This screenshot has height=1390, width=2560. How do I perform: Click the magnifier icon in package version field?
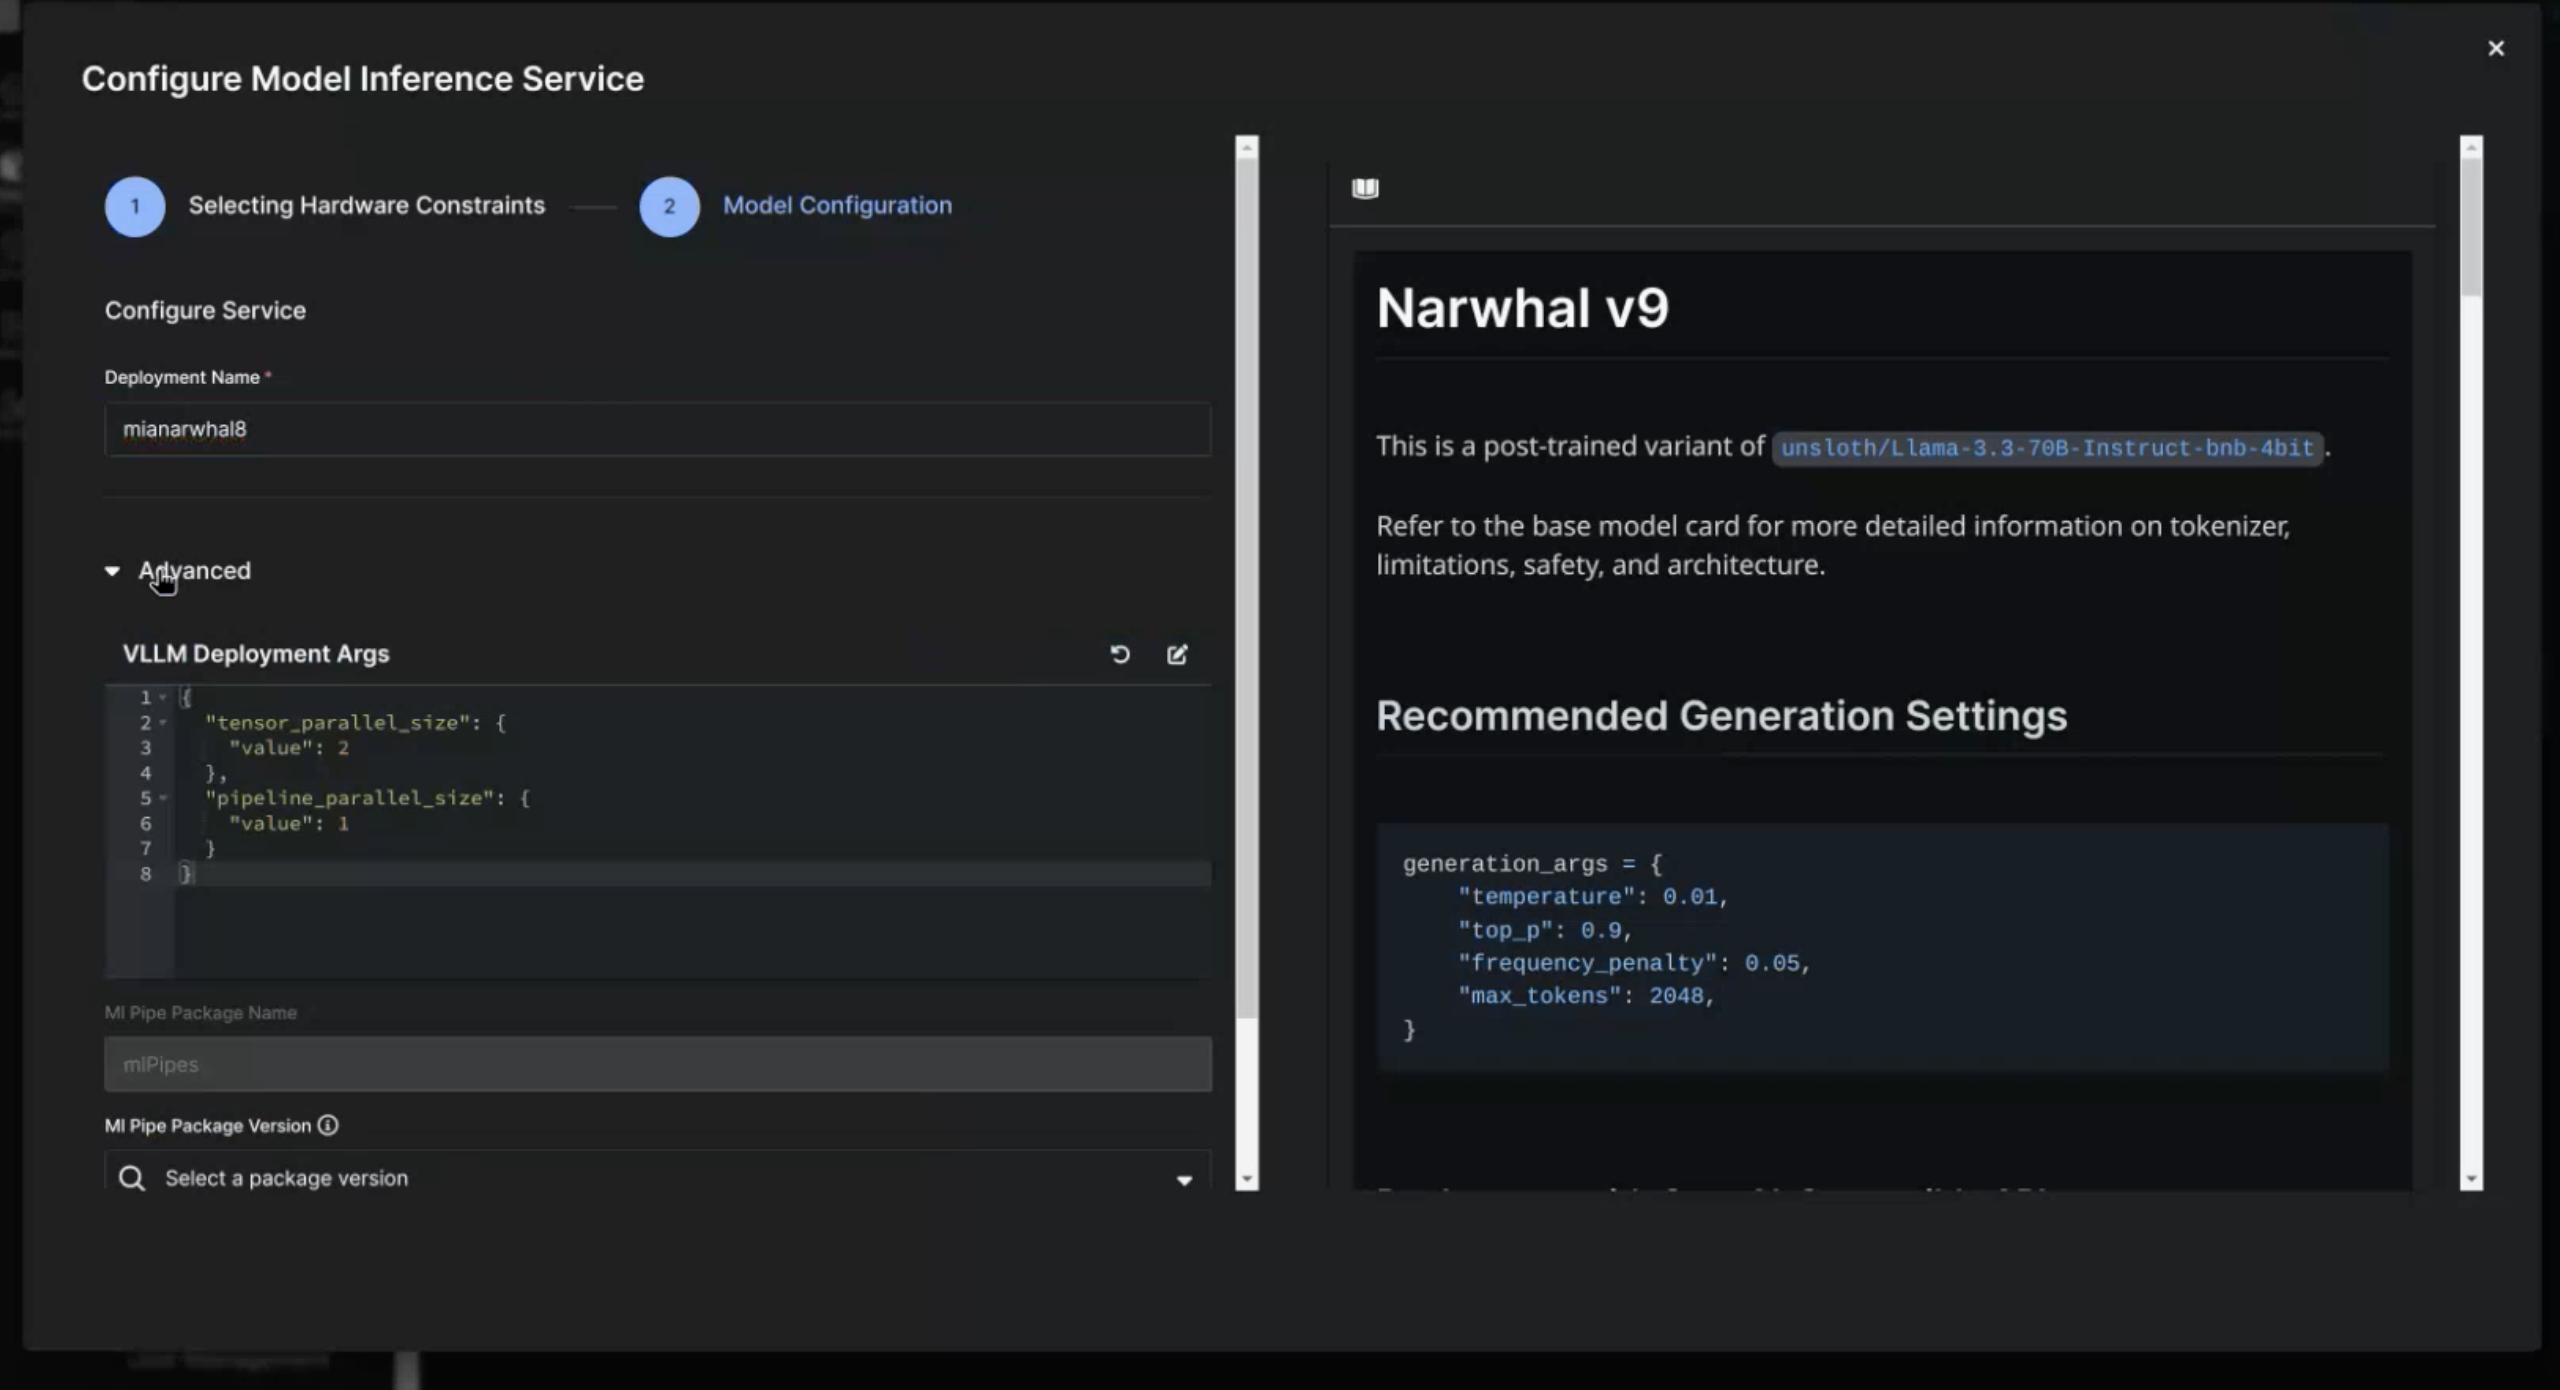131,1178
